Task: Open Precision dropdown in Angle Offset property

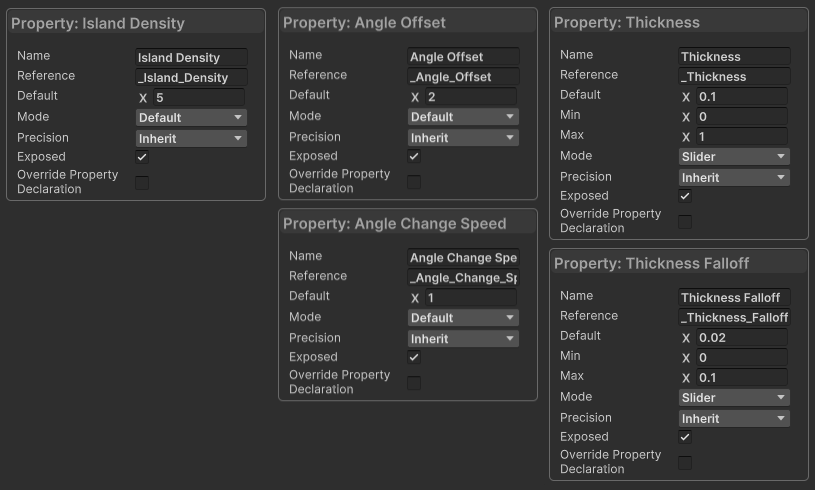Action: tap(463, 138)
